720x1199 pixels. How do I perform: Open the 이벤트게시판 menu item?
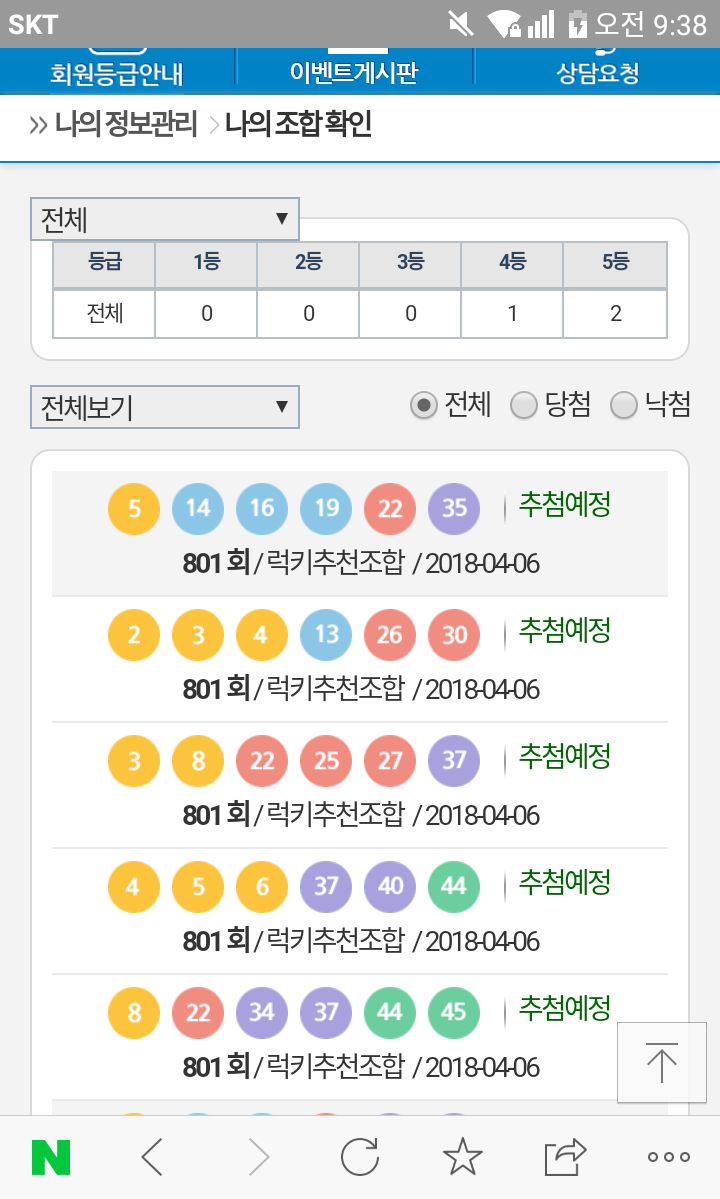click(x=354, y=72)
